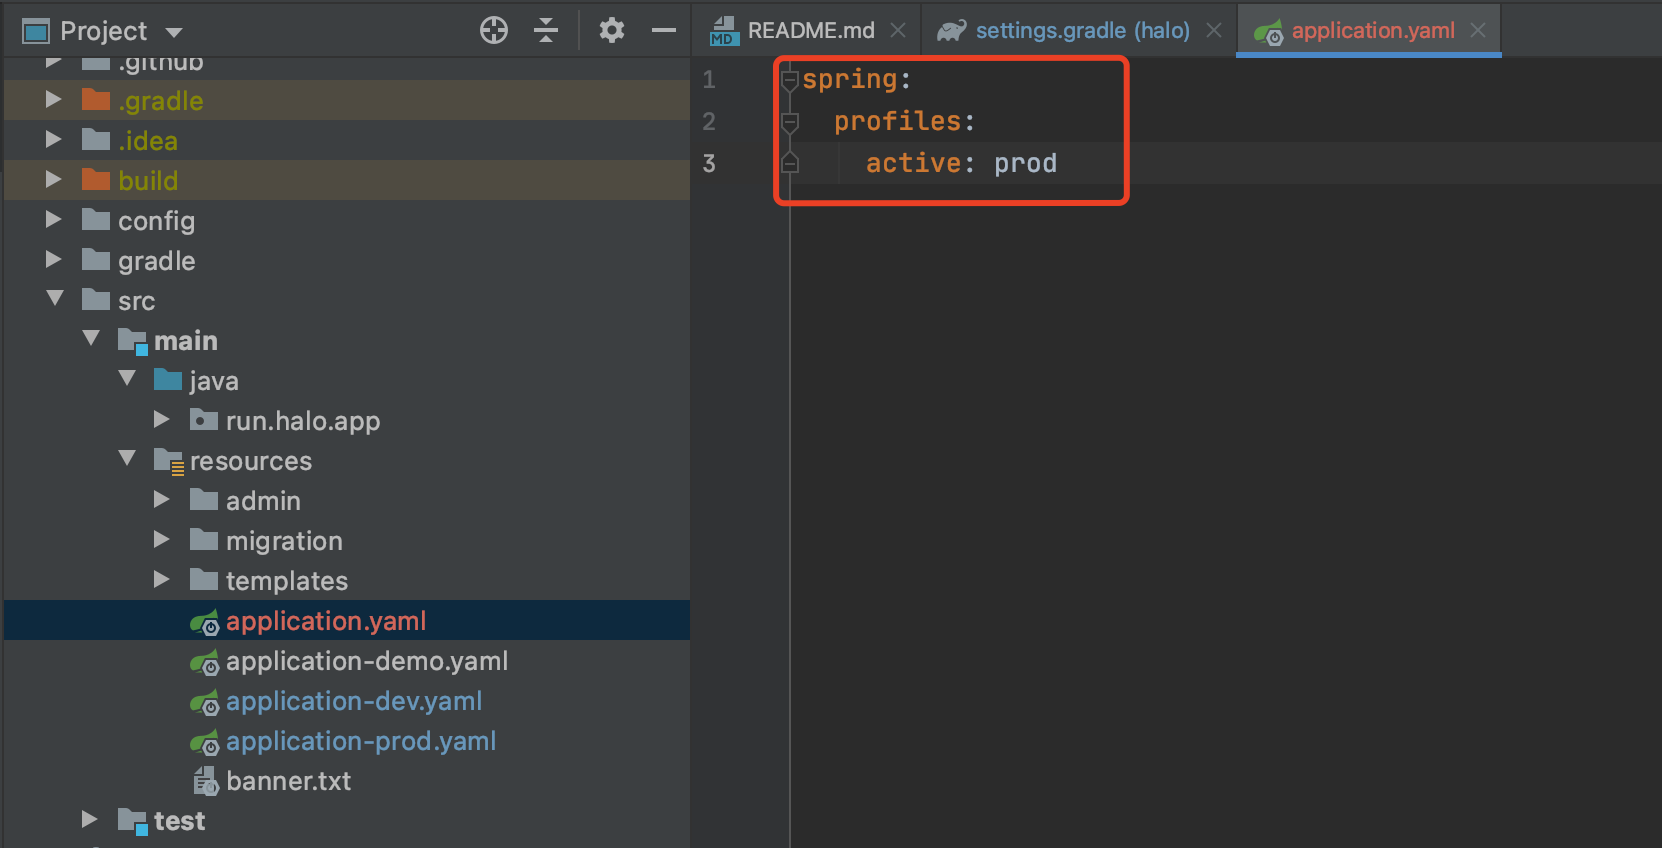Click the locate/select opened file crosshair icon
Screen dimensions: 1662x848
tap(494, 30)
